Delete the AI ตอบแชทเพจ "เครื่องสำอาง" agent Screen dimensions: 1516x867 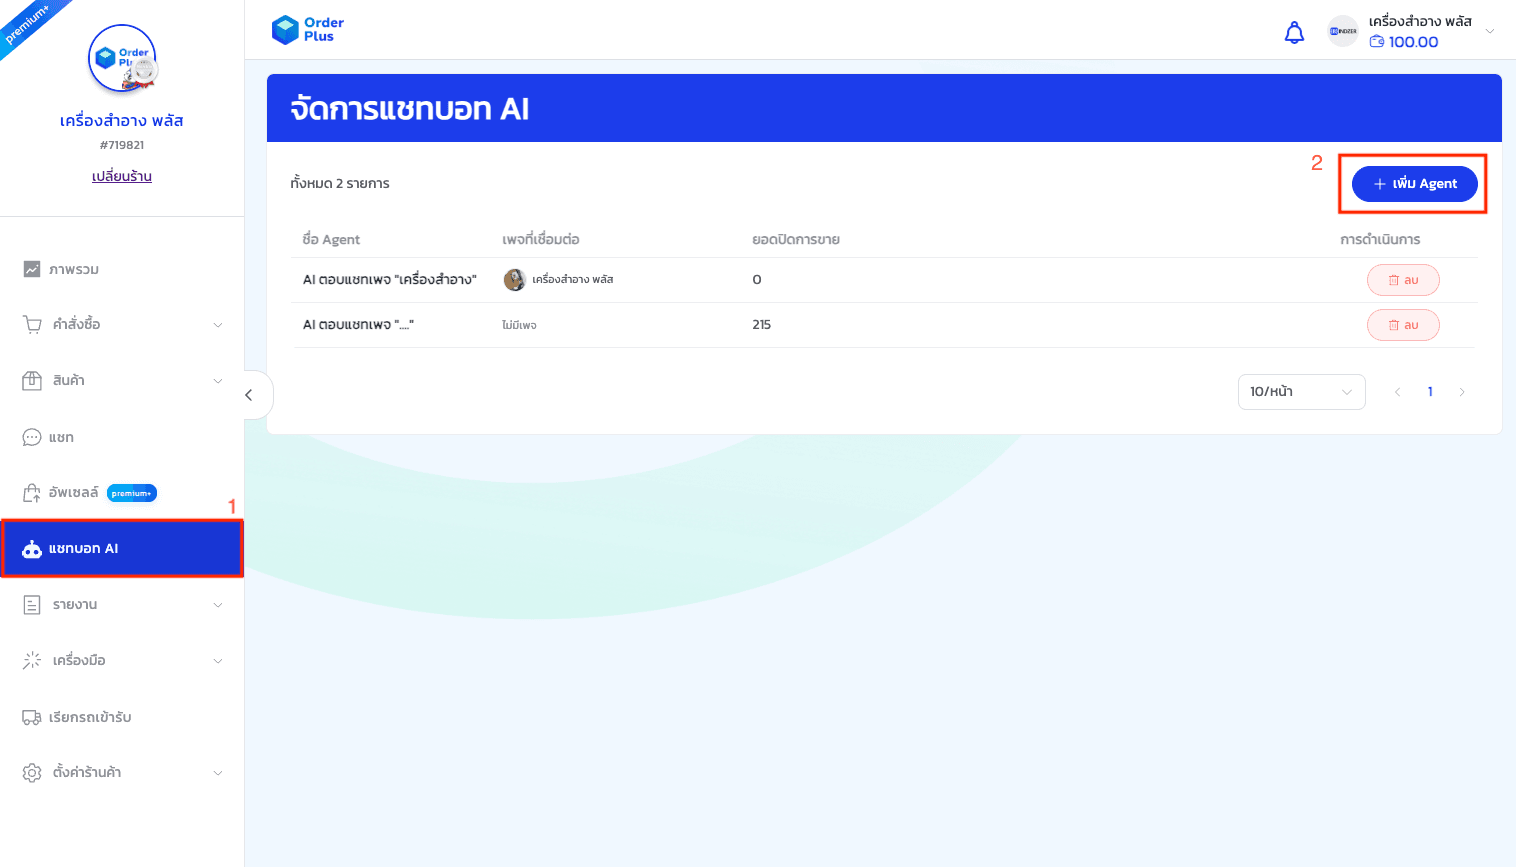coord(1403,279)
